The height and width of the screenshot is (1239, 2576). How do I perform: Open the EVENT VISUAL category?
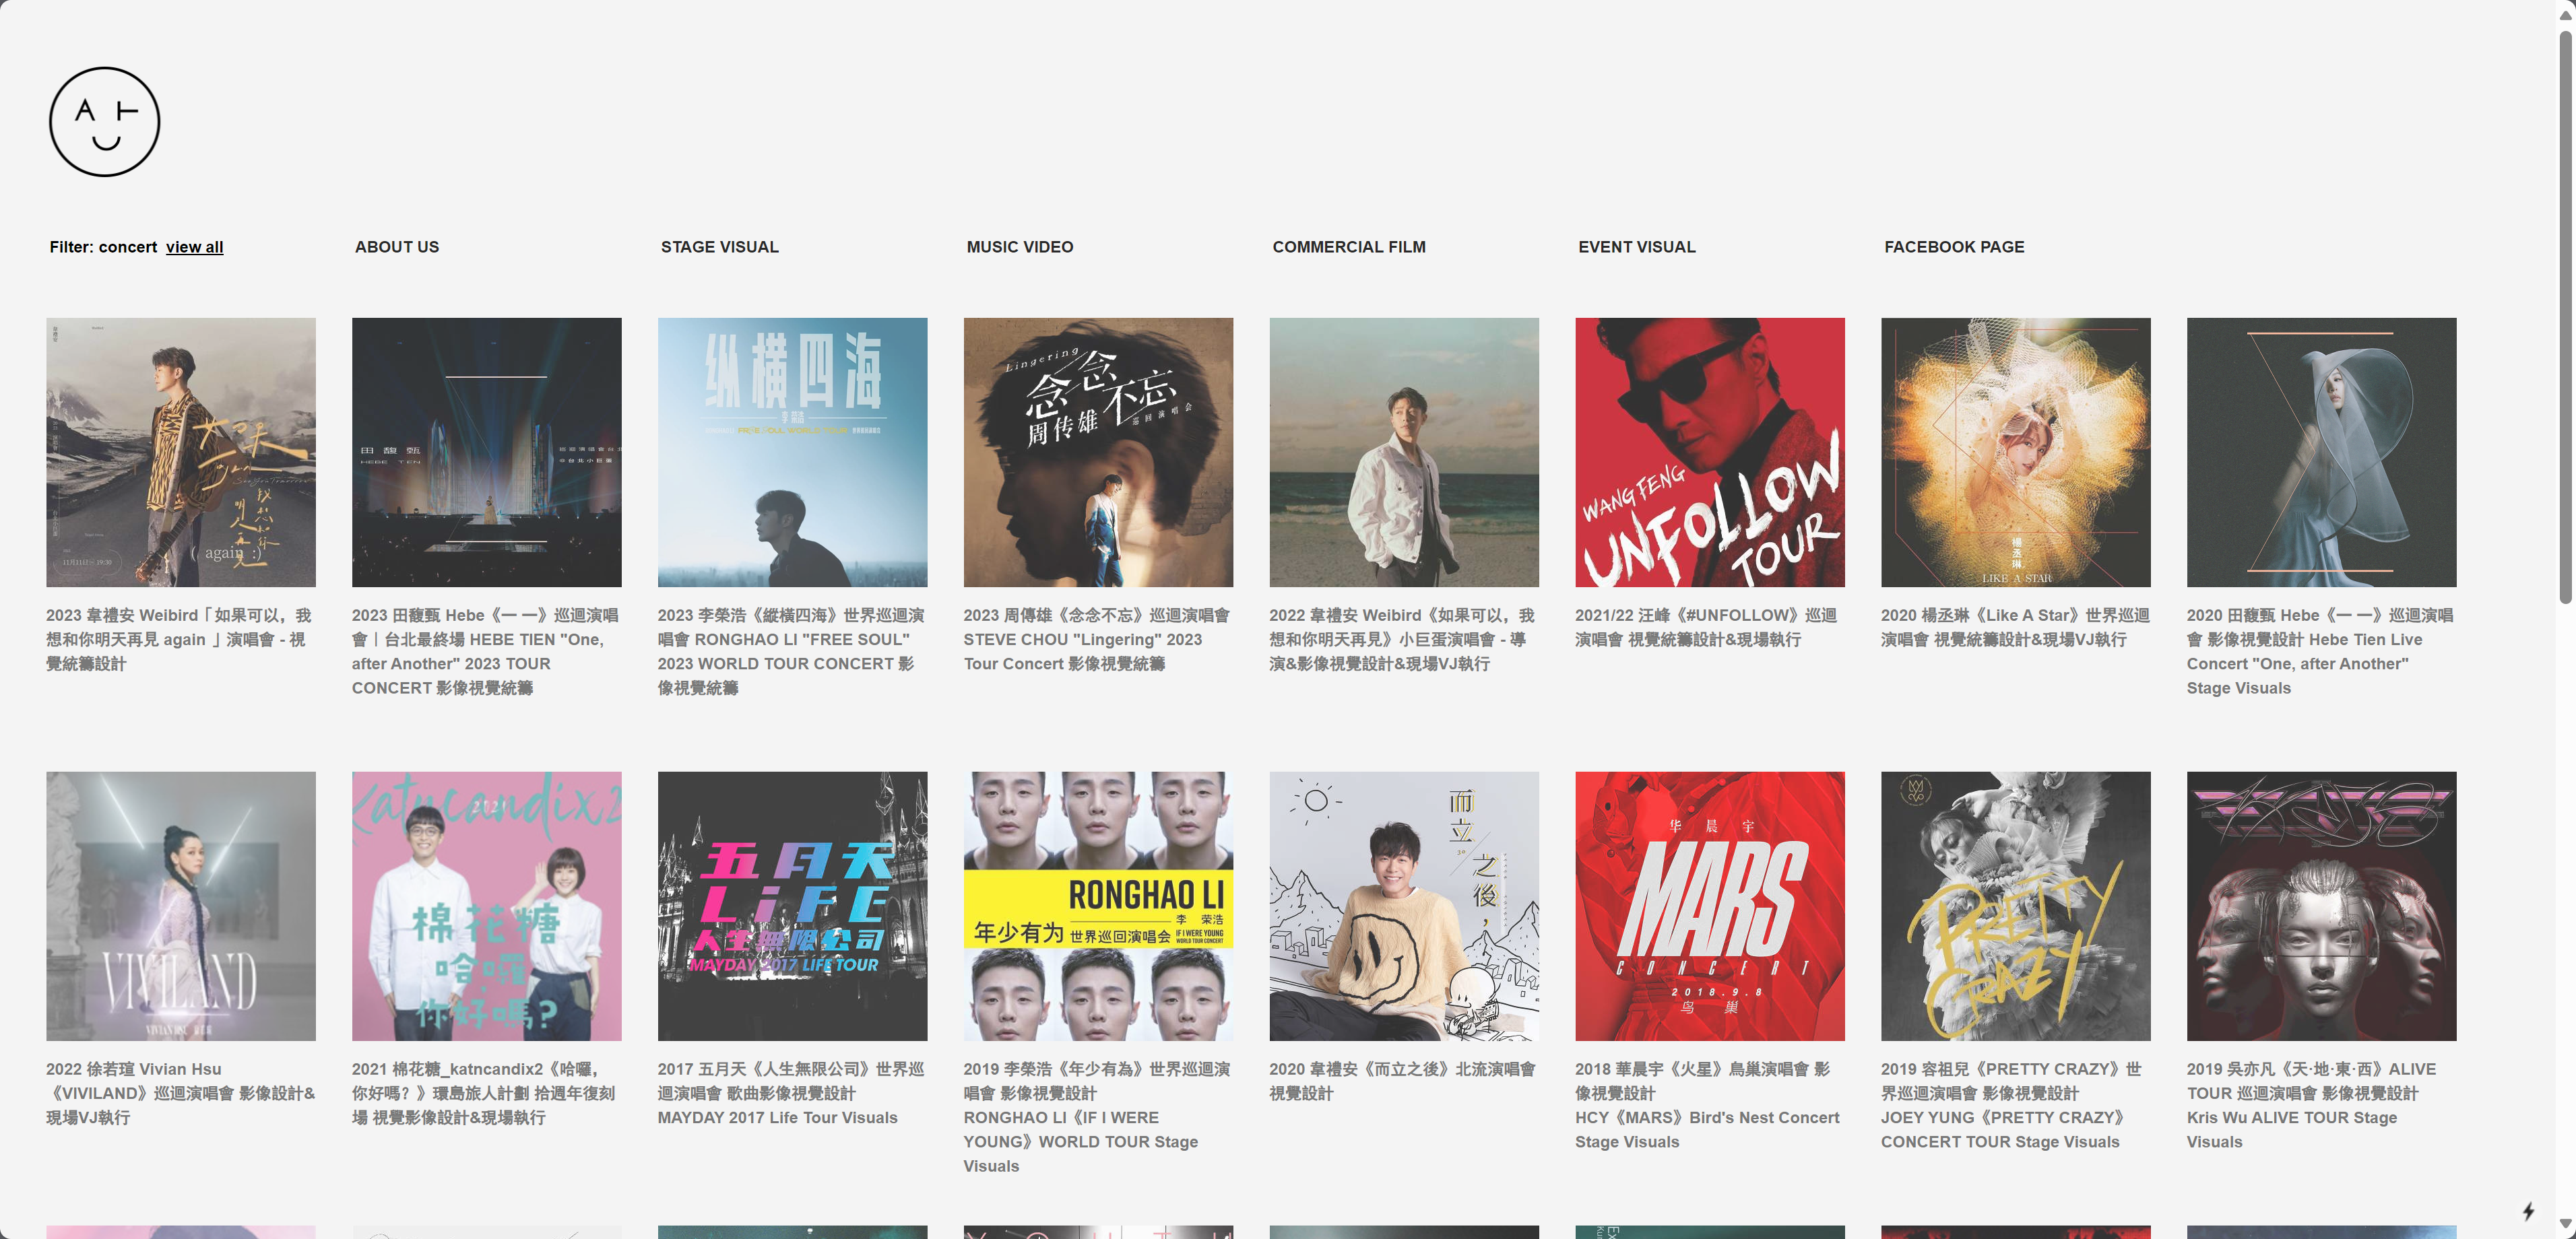click(1636, 247)
